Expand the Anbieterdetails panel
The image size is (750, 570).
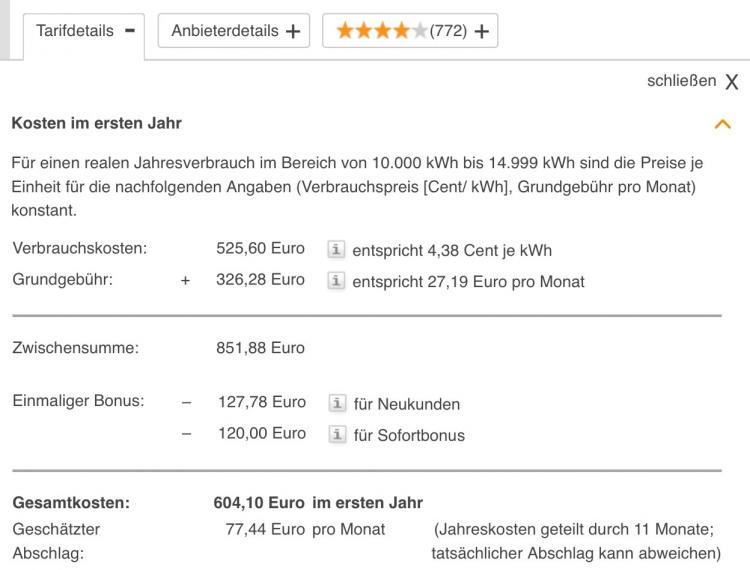pos(234,31)
